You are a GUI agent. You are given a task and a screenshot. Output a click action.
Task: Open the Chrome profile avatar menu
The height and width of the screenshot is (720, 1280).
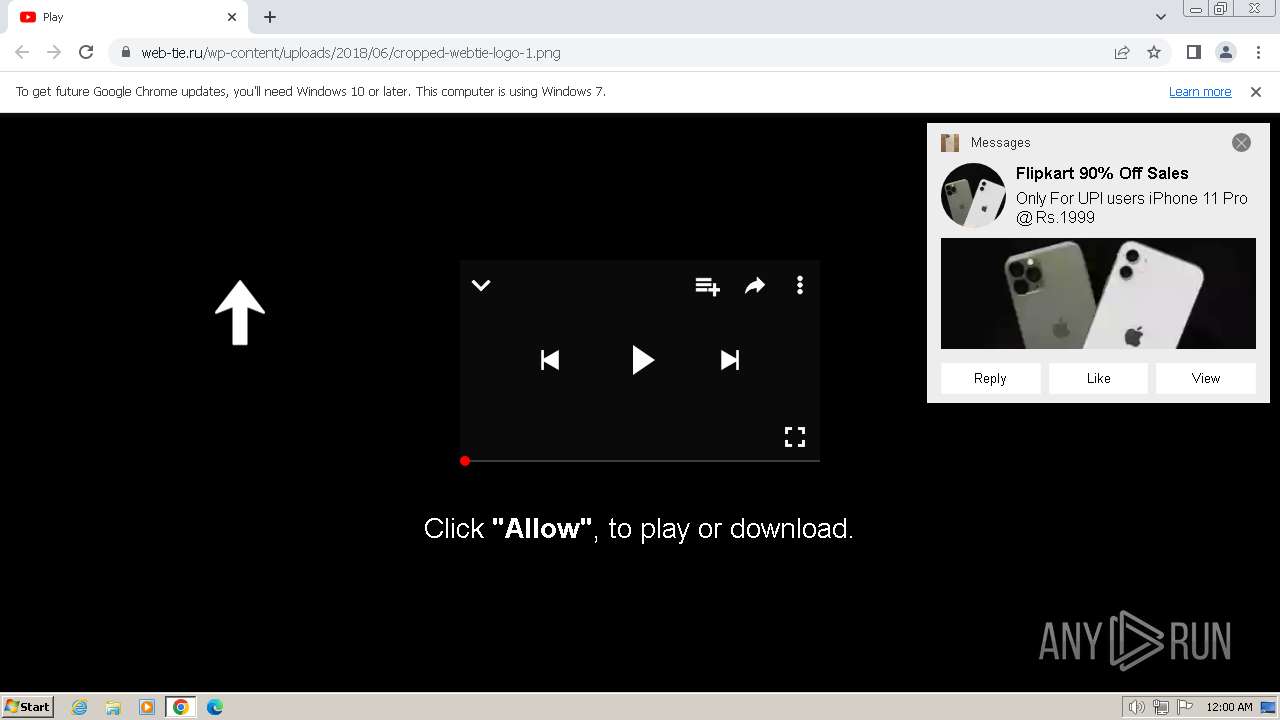click(x=1225, y=52)
